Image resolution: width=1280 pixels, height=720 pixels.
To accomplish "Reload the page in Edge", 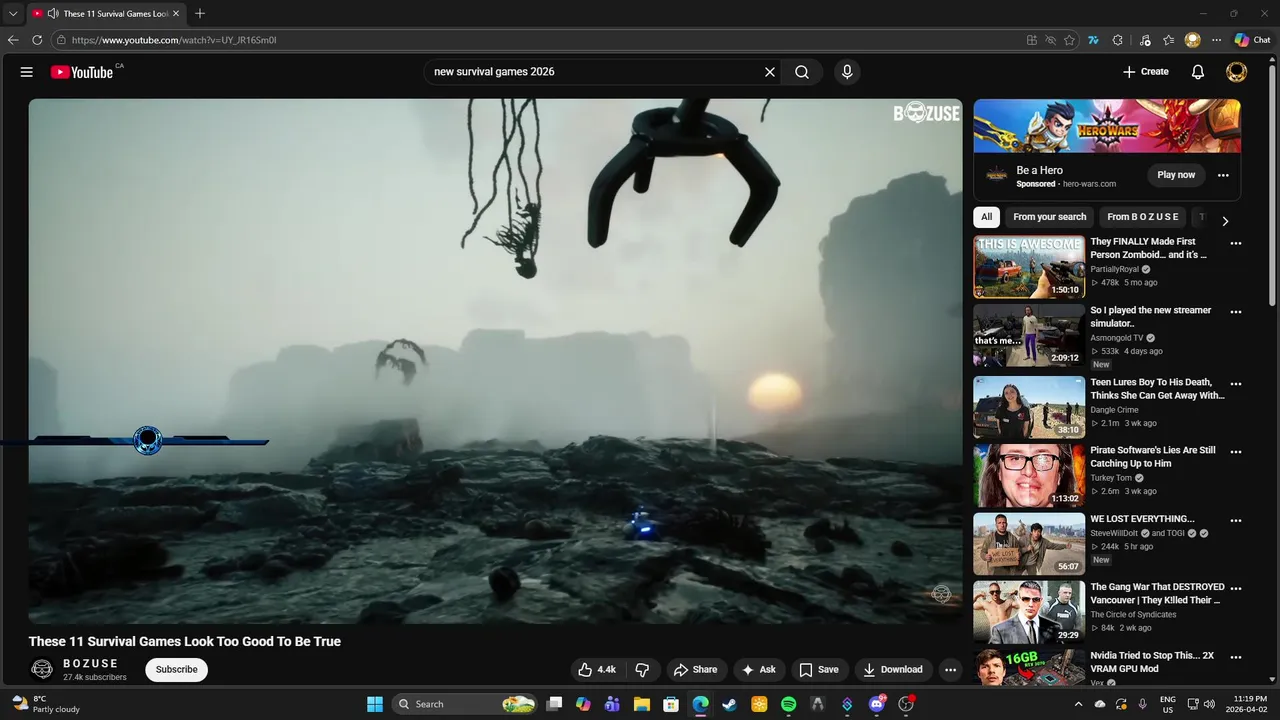I will pos(37,40).
